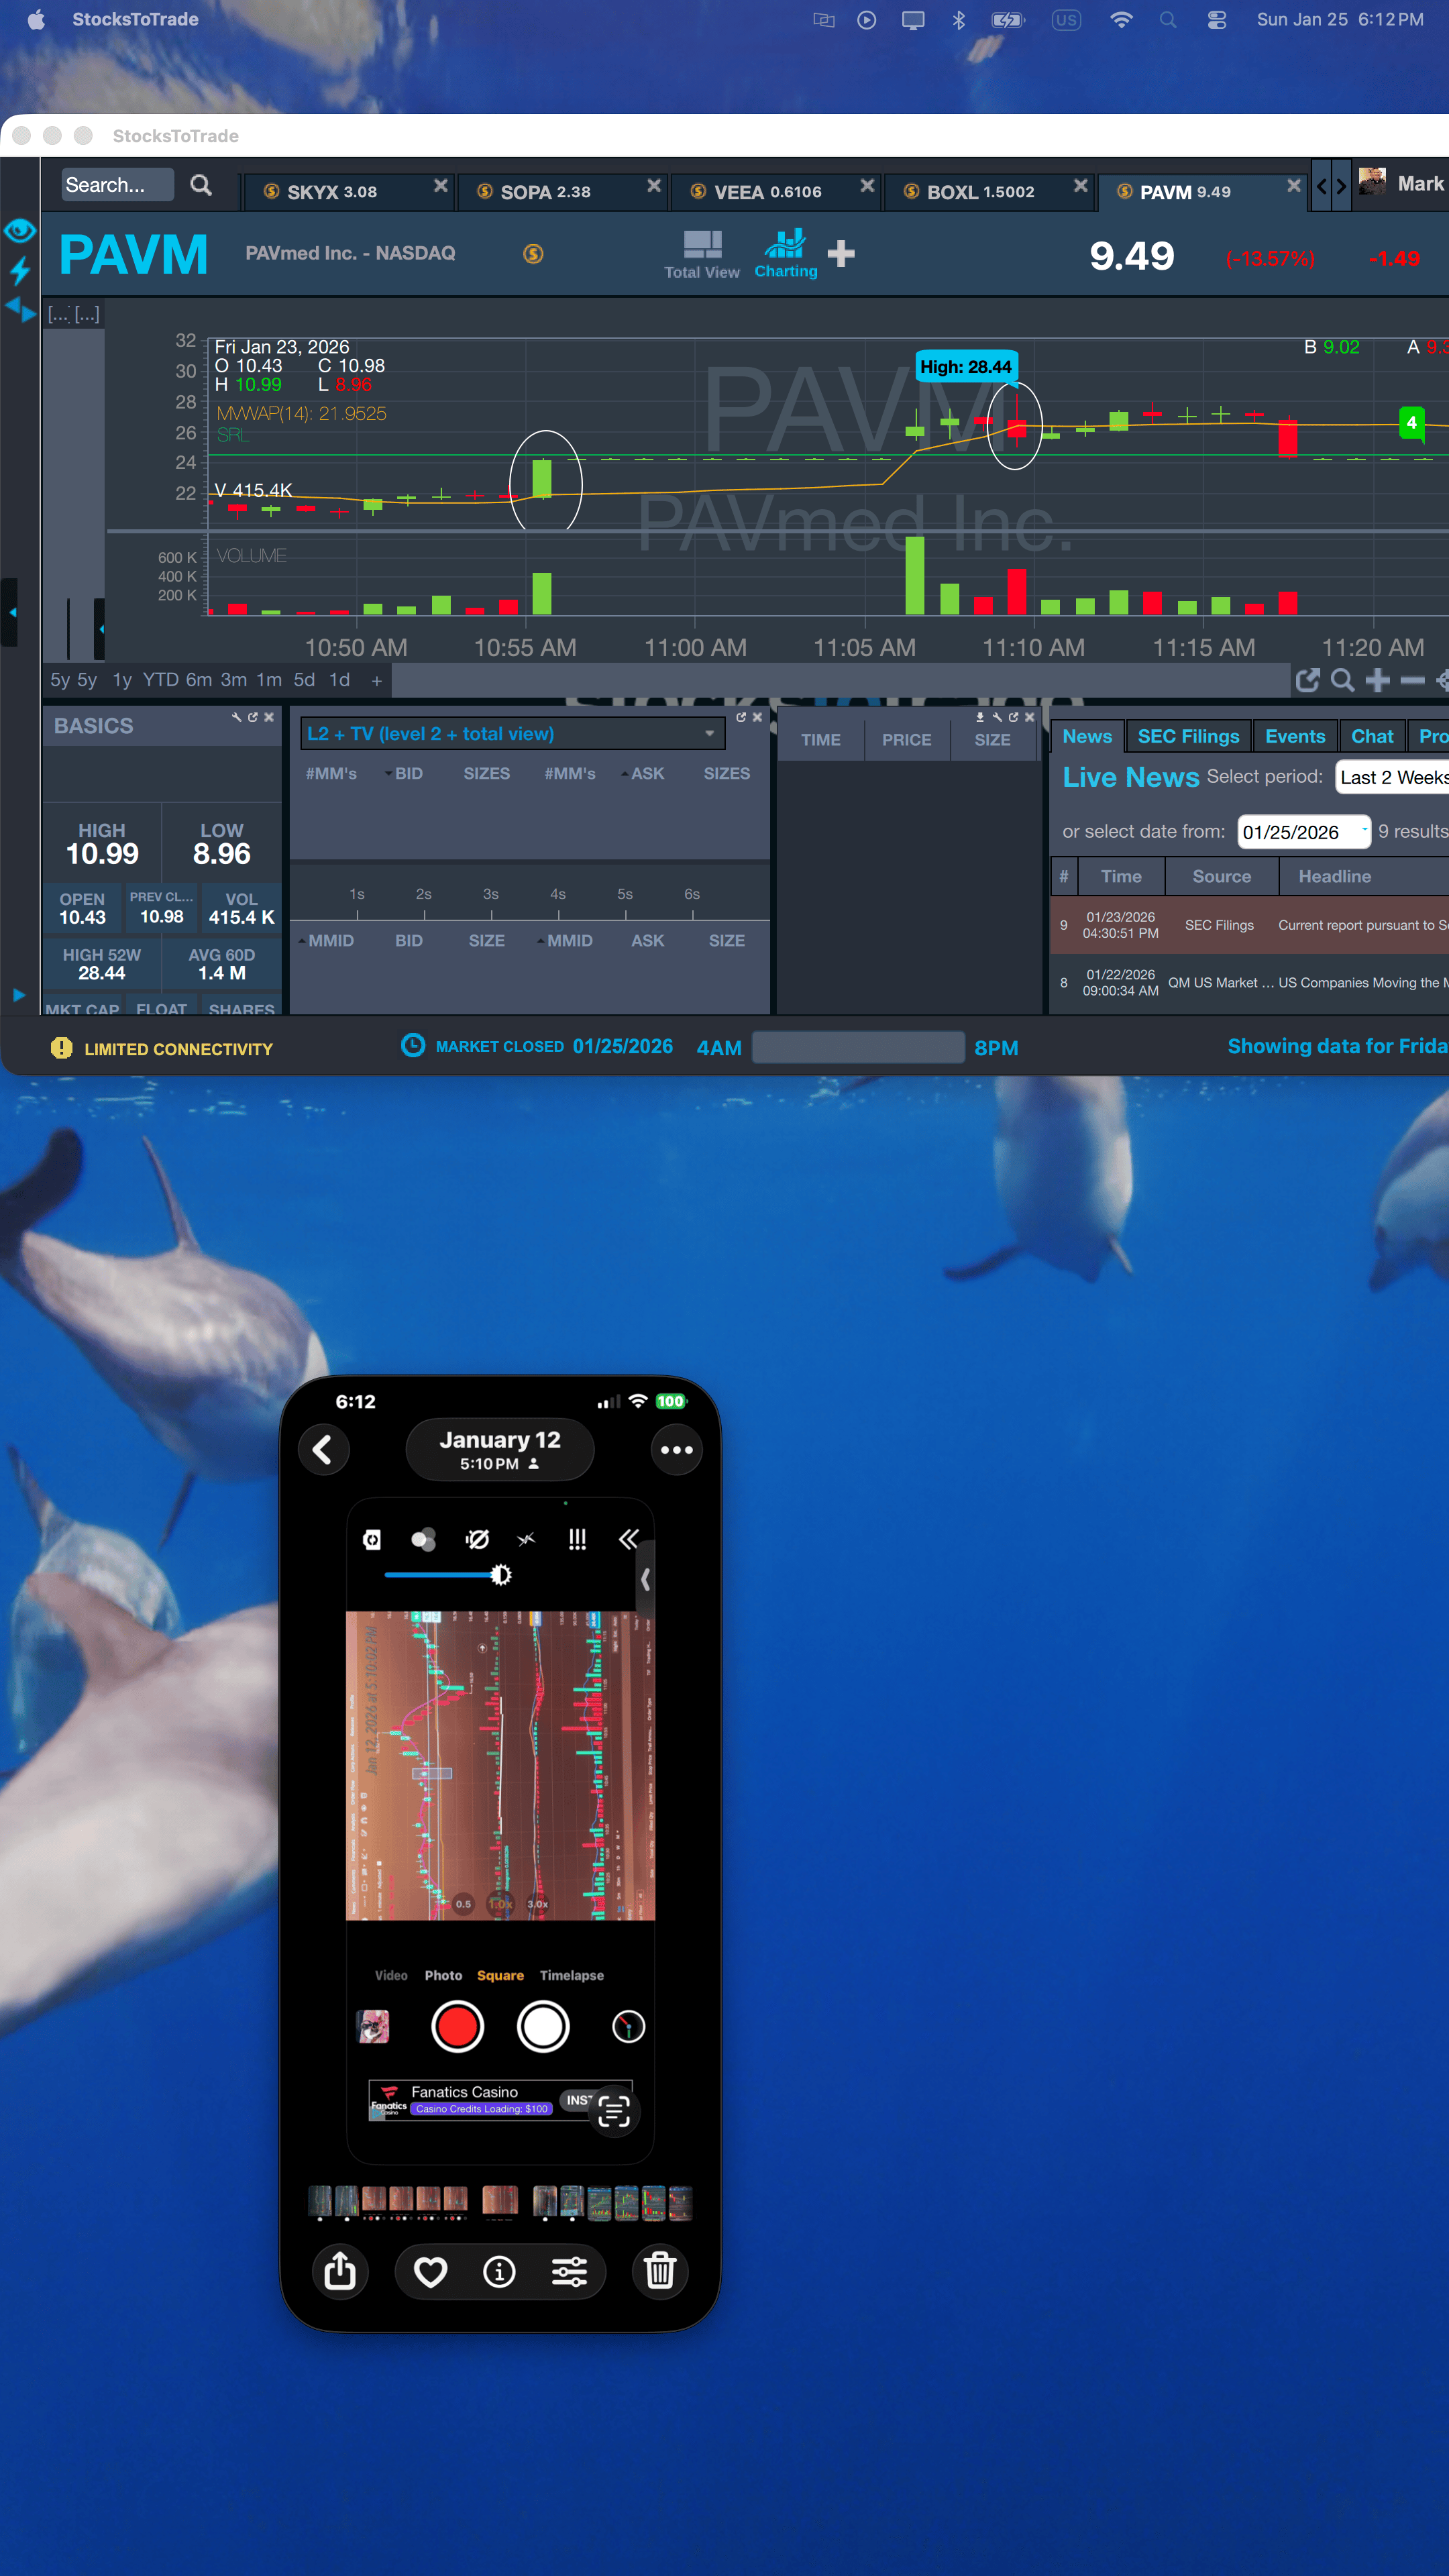Click the 4AM to 8PM time slider
Image resolution: width=1449 pixels, height=2576 pixels.
tap(857, 1047)
